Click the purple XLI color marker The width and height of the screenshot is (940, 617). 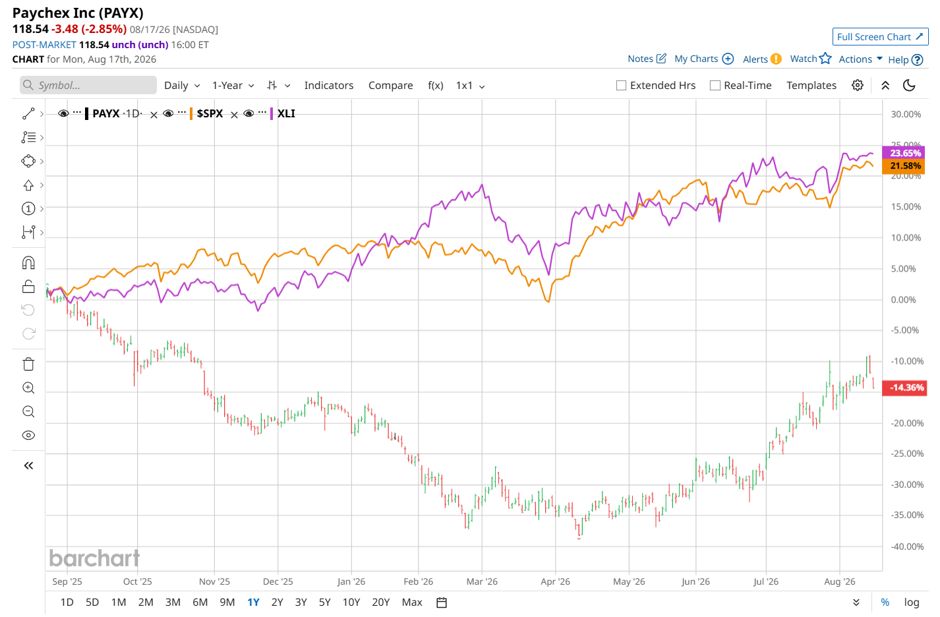(272, 113)
